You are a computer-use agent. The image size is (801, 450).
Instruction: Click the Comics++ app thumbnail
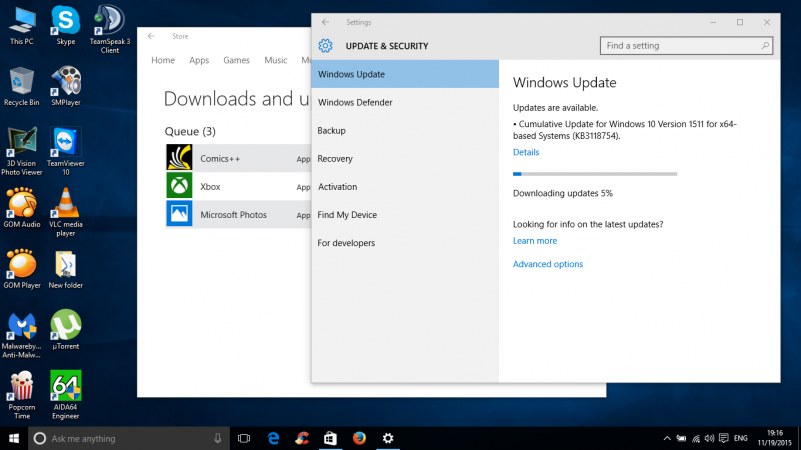[179, 157]
